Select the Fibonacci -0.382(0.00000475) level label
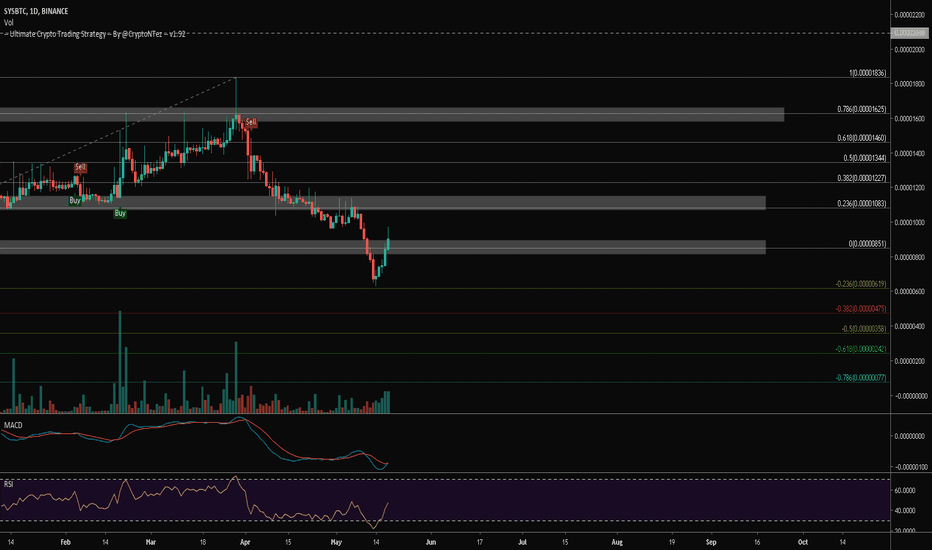Image resolution: width=932 pixels, height=550 pixels. (861, 309)
